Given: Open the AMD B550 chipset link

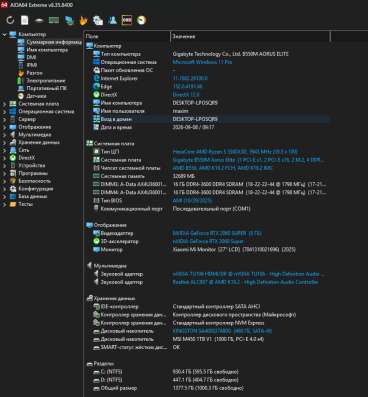Looking at the screenshot, I should (223, 168).
